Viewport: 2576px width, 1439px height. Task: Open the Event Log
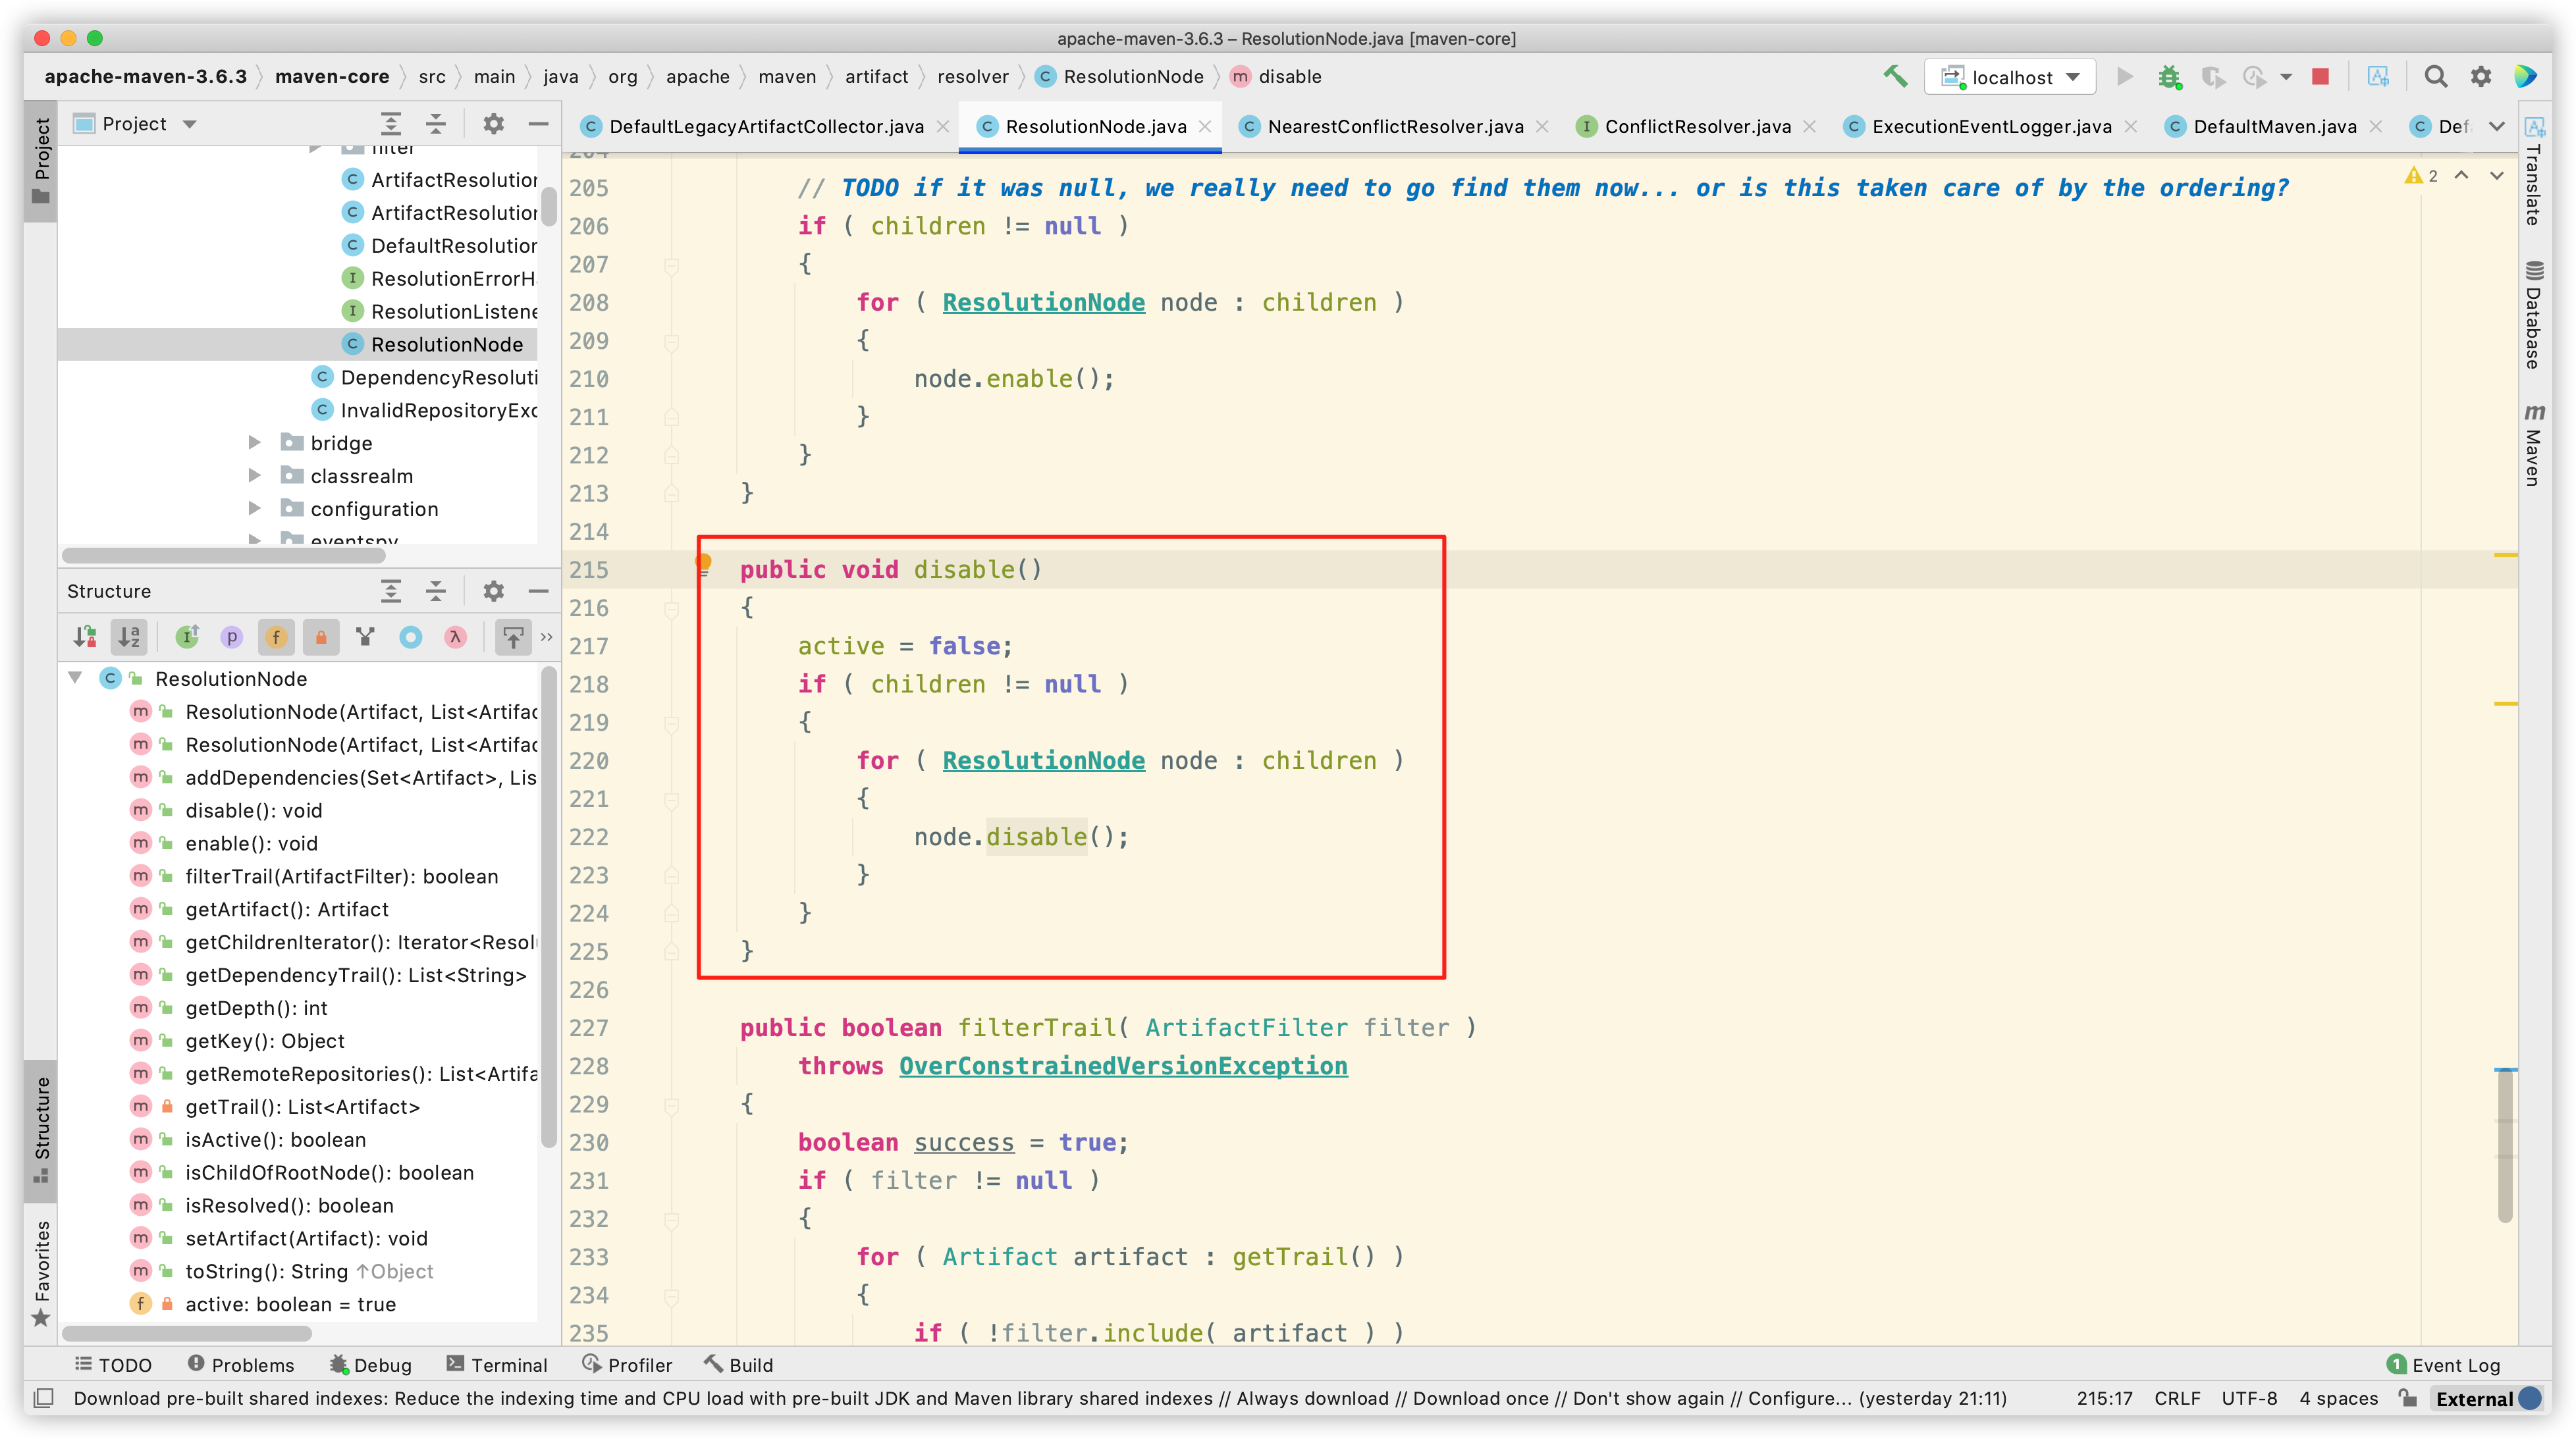2444,1364
